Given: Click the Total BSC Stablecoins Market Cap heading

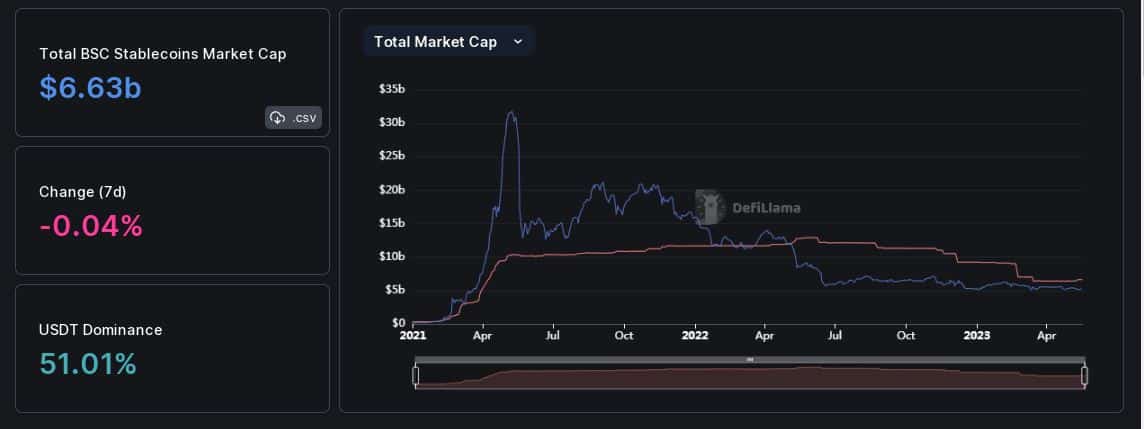Looking at the screenshot, I should click(x=163, y=54).
